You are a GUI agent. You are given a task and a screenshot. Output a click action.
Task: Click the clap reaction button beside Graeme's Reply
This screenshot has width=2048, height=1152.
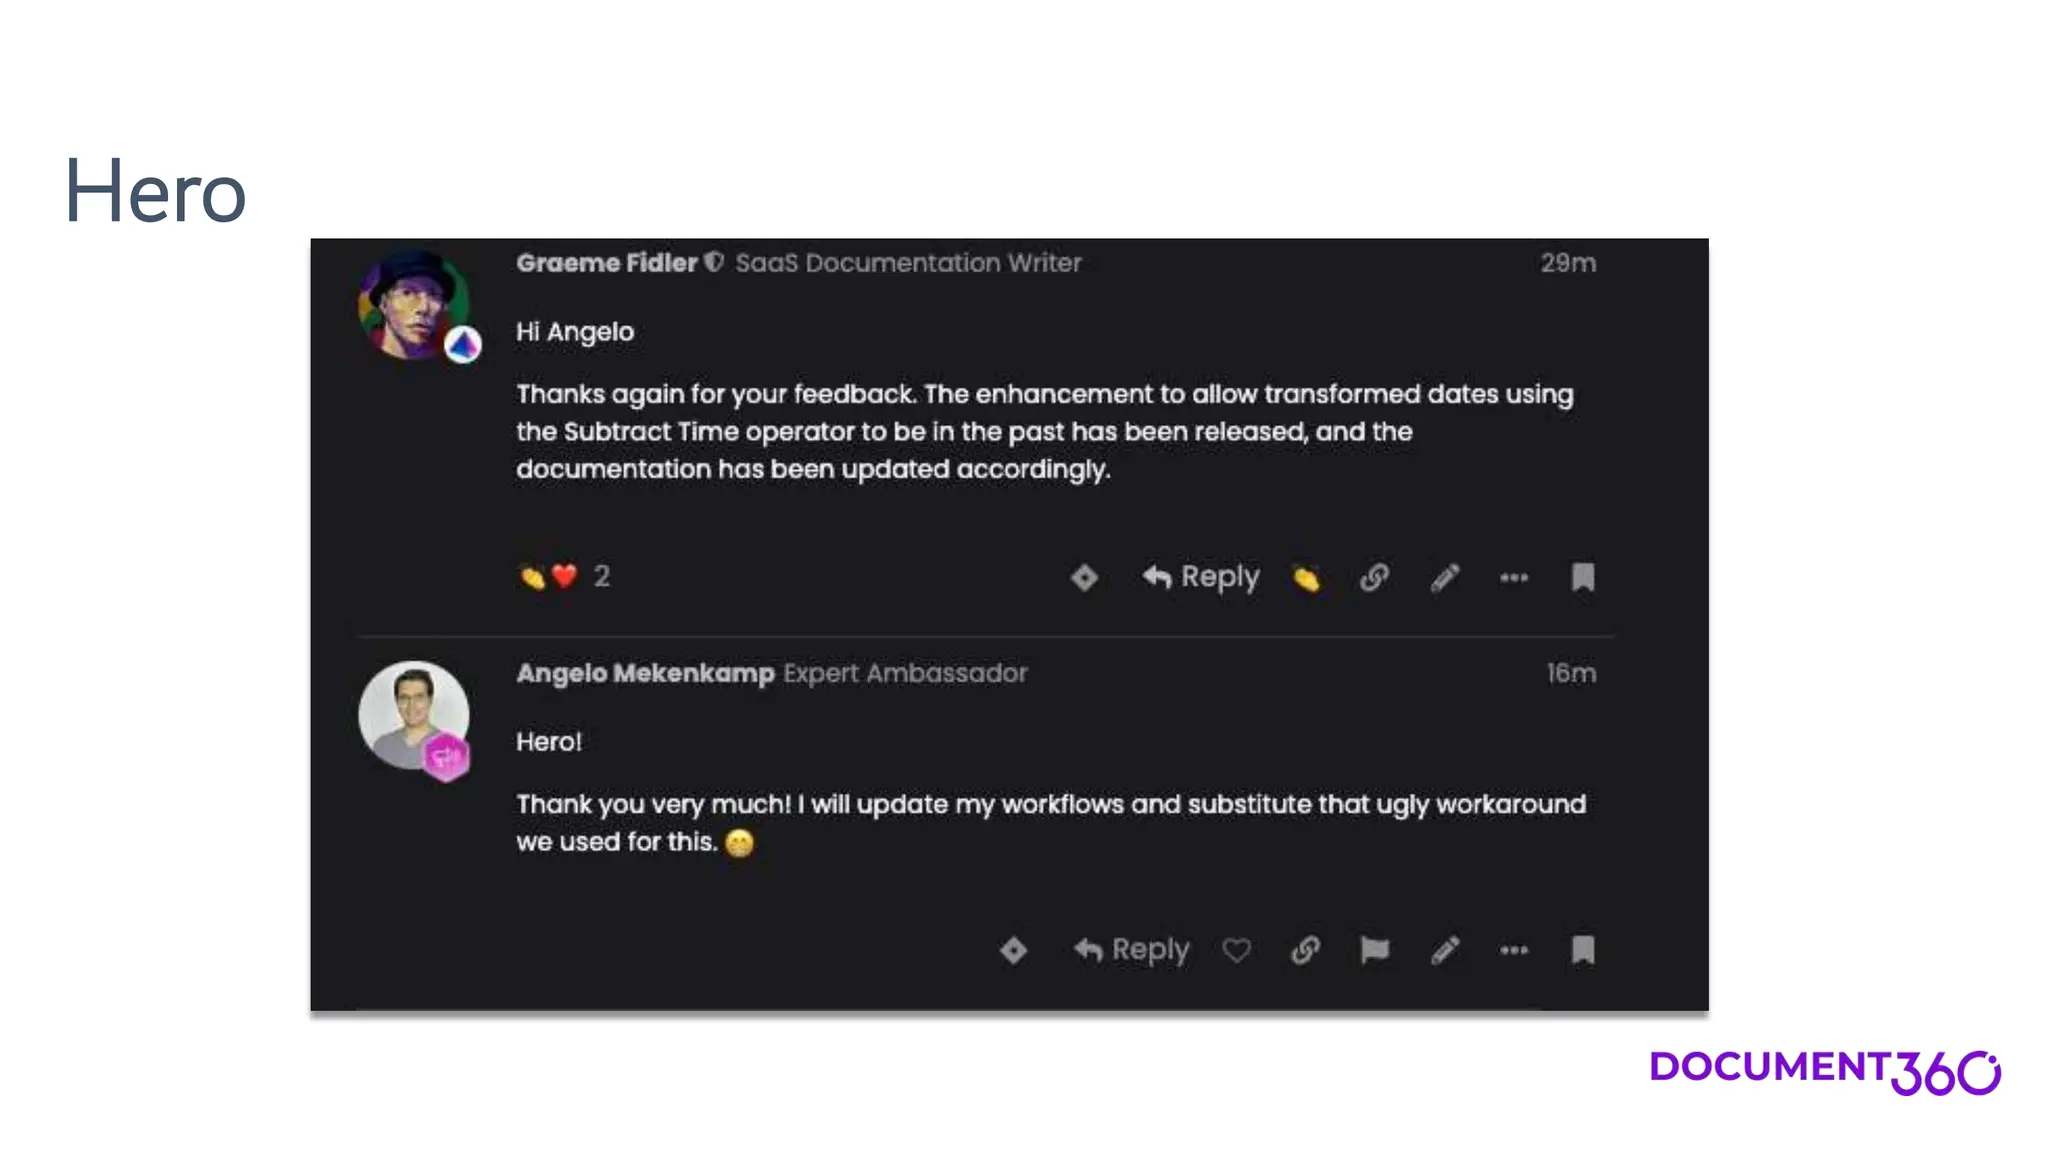tap(1306, 577)
